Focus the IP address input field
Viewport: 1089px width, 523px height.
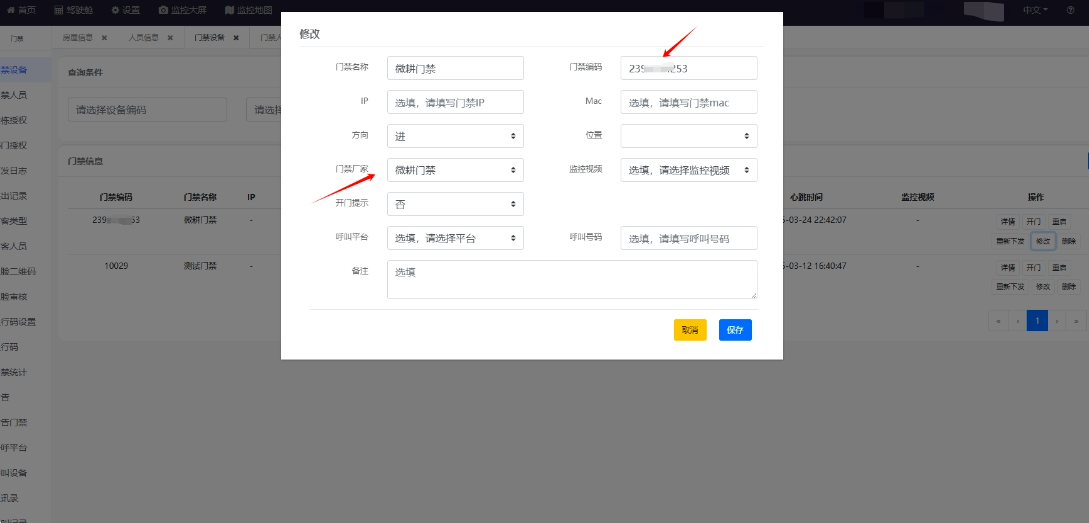(x=455, y=102)
